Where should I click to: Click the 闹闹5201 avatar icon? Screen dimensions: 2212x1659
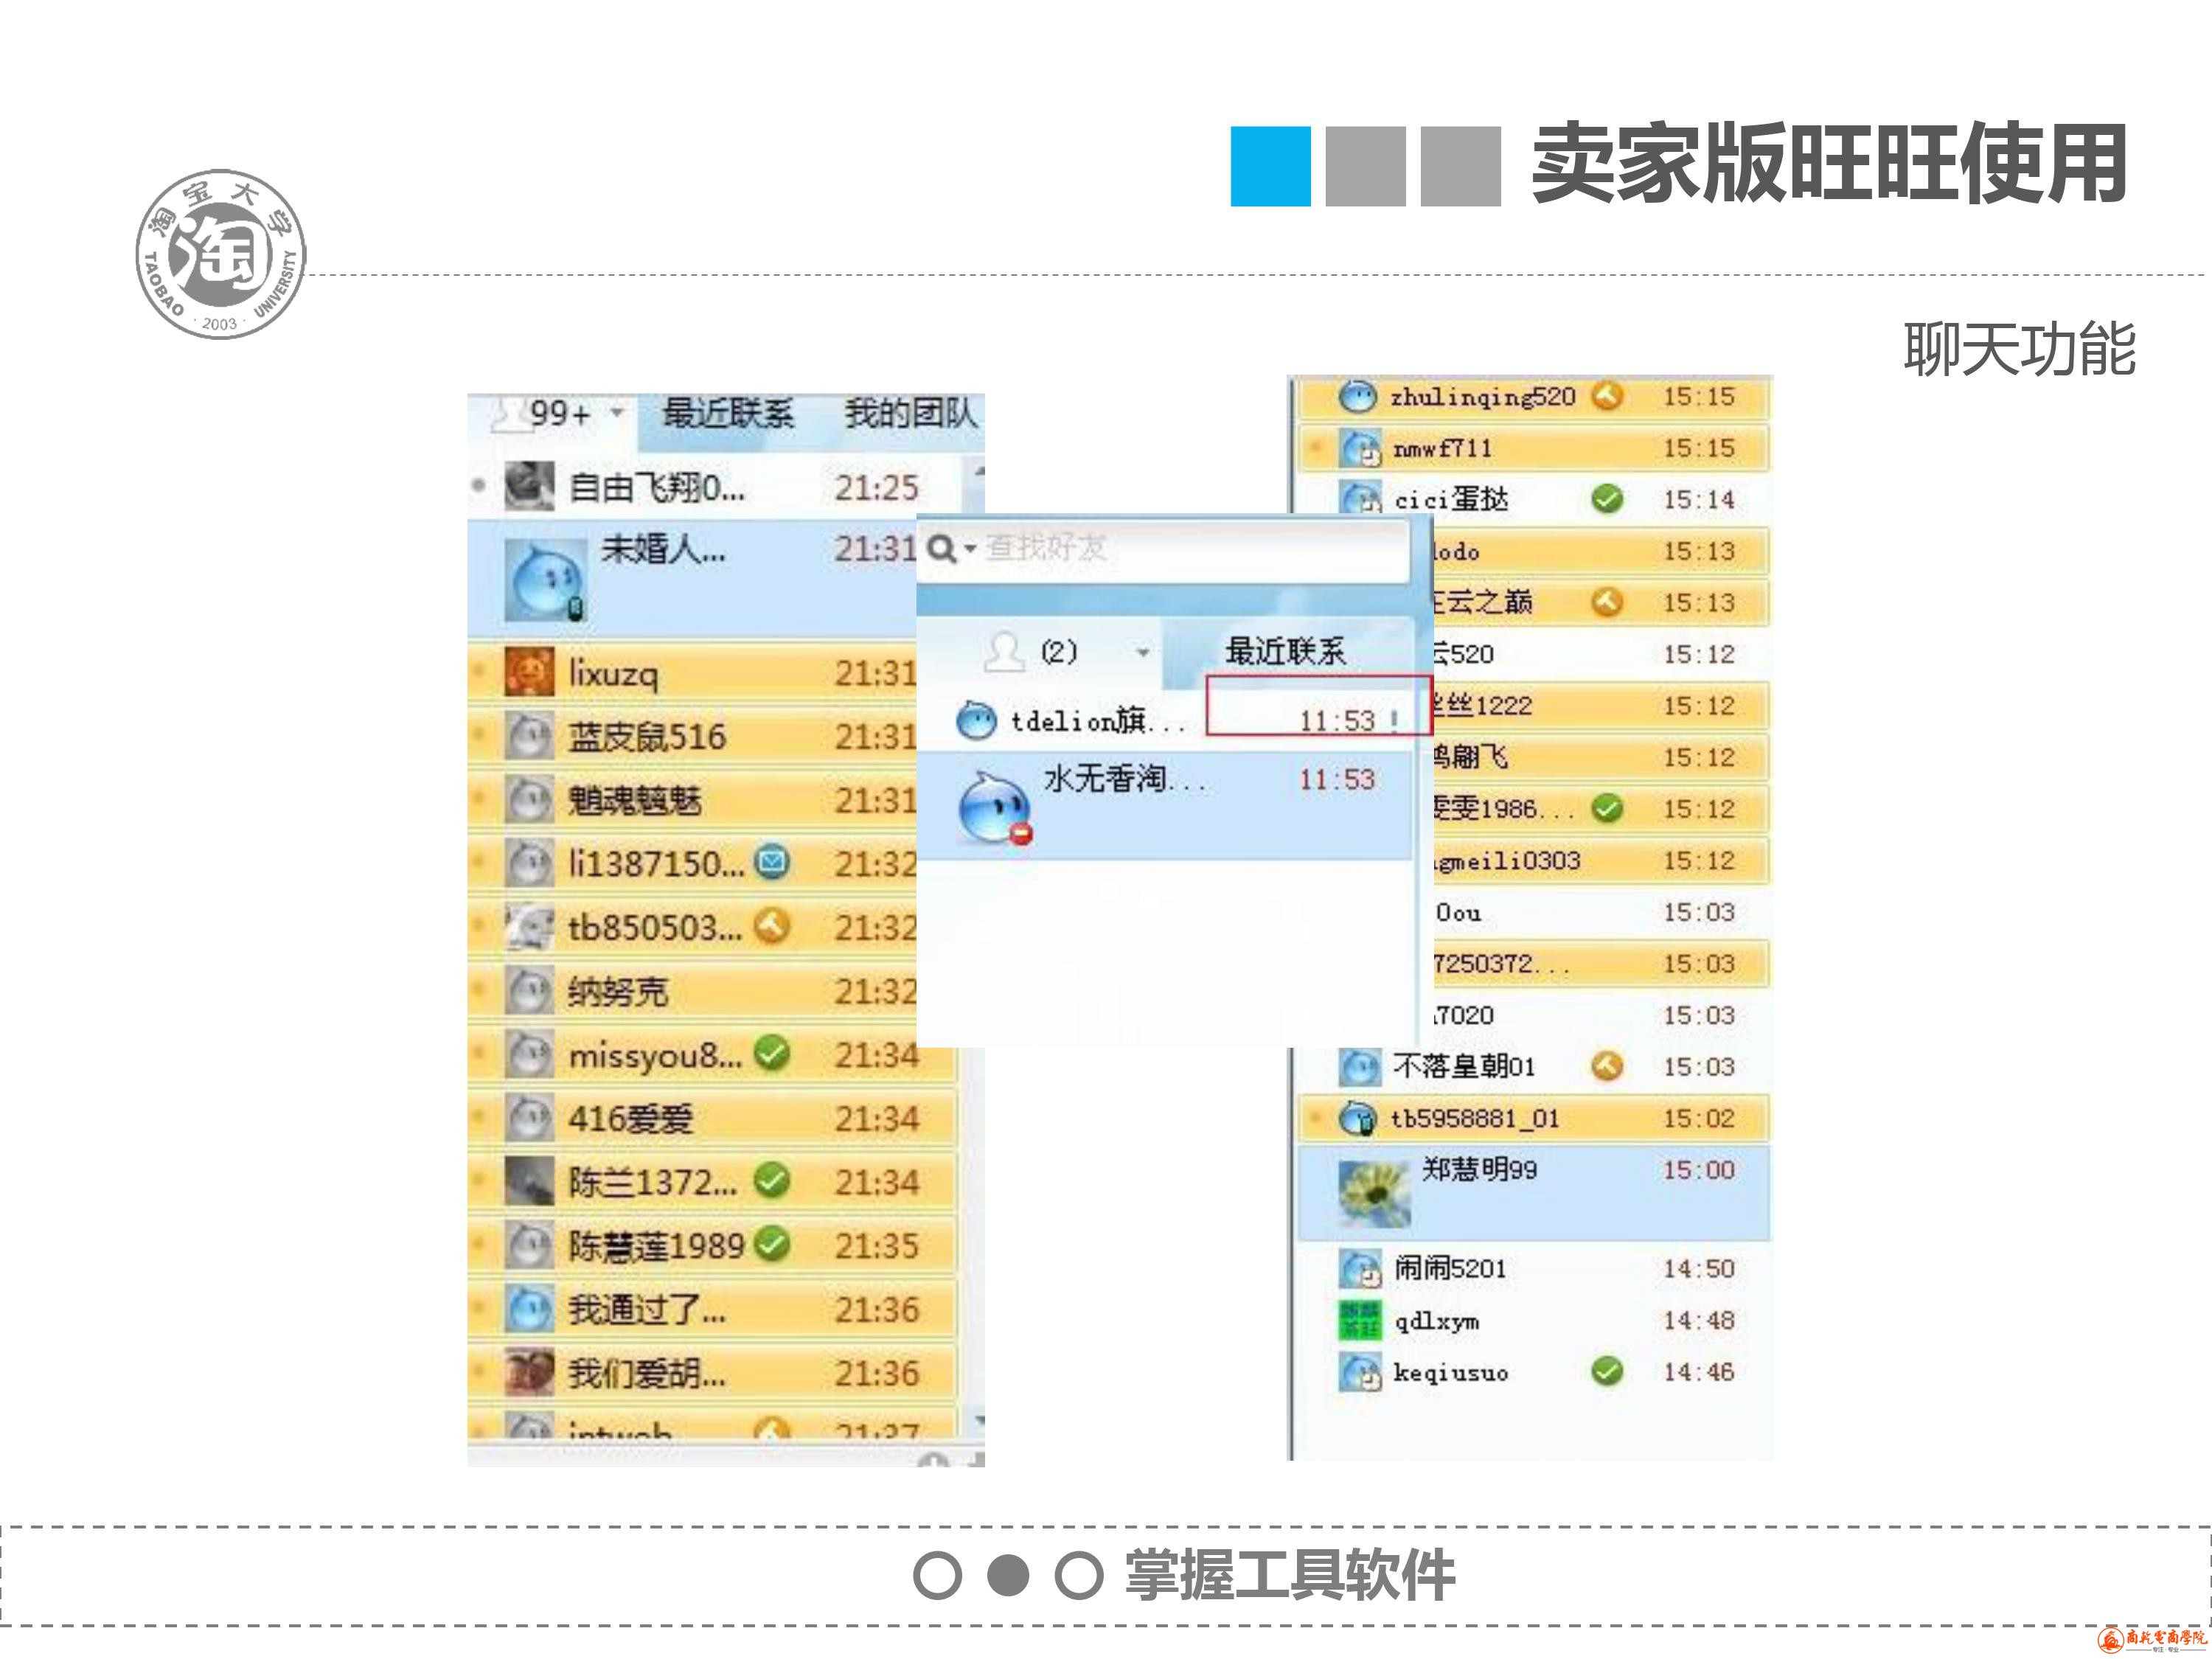click(1360, 1269)
